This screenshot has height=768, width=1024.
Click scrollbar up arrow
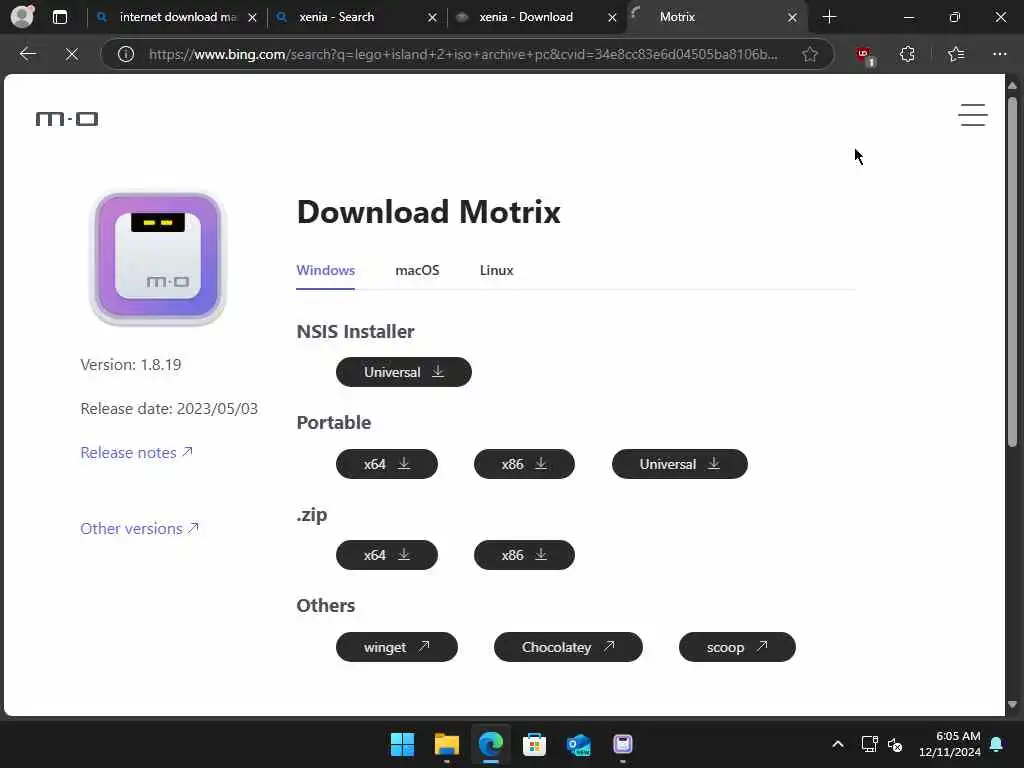click(1012, 86)
